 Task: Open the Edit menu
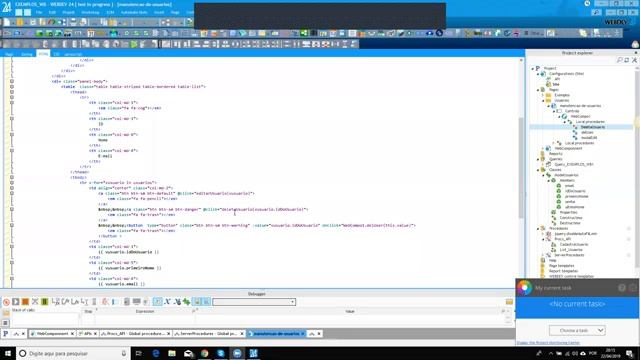click(52, 13)
